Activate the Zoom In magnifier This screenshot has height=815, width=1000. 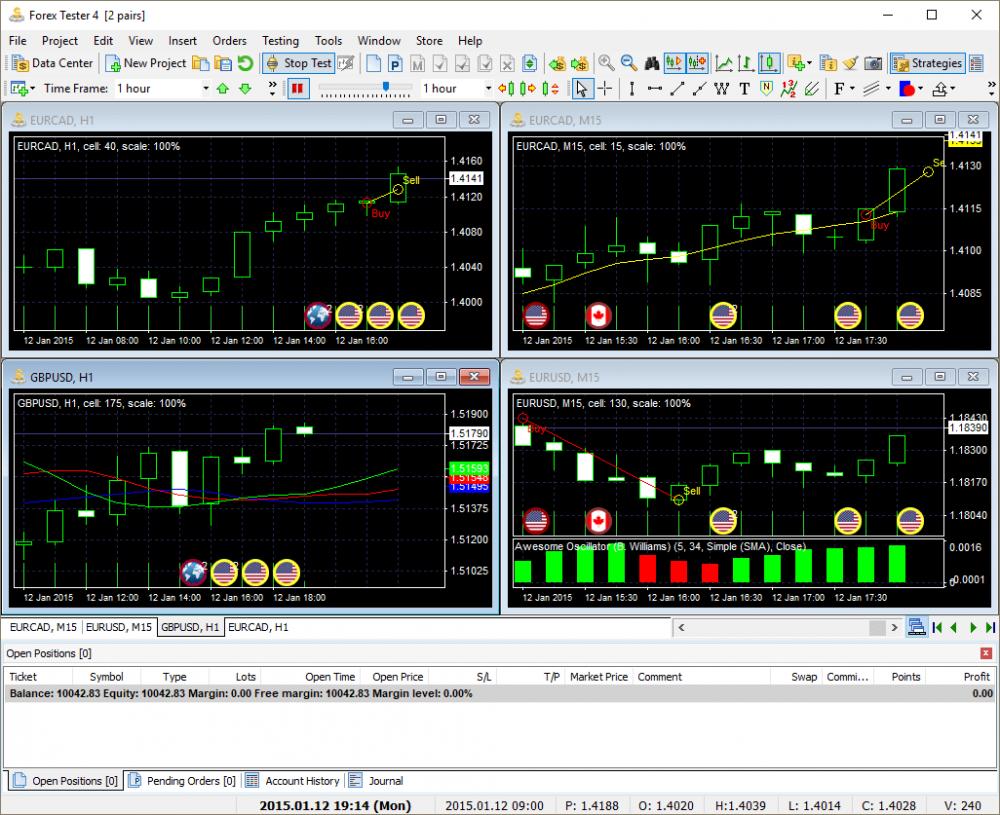[604, 62]
